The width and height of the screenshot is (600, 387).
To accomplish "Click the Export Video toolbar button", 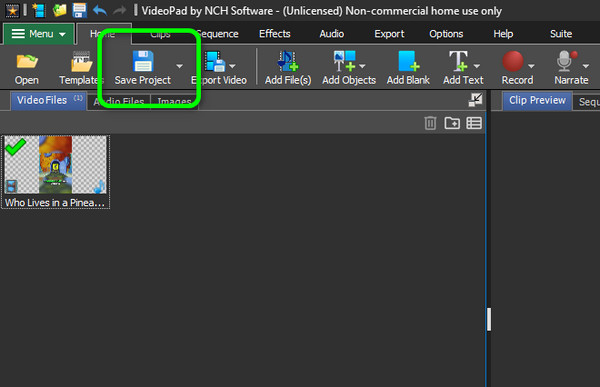I will pyautogui.click(x=218, y=69).
